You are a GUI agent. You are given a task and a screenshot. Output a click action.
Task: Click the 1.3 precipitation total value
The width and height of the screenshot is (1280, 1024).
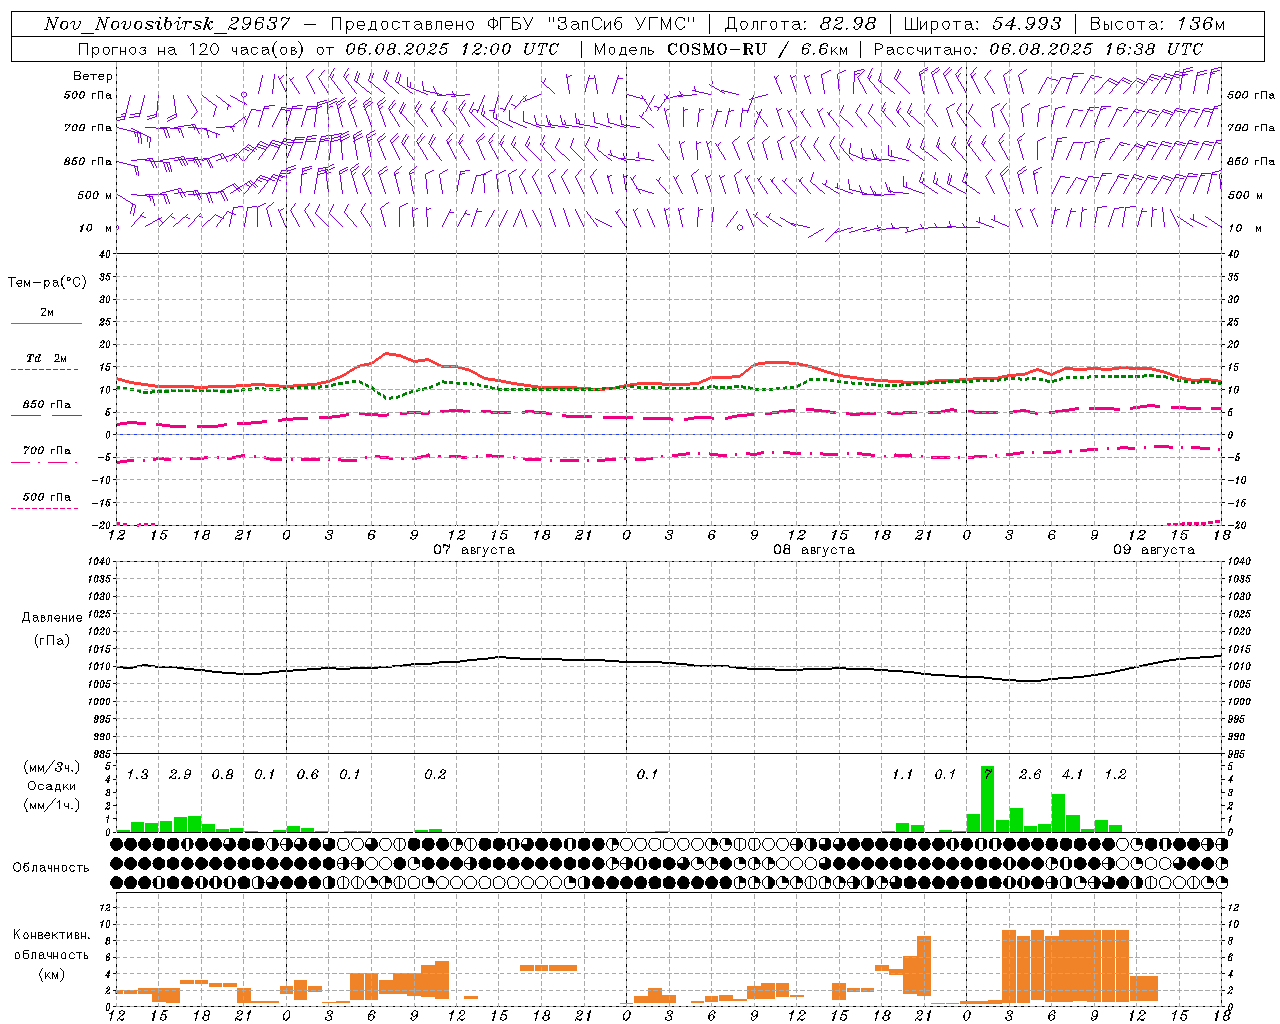click(138, 775)
